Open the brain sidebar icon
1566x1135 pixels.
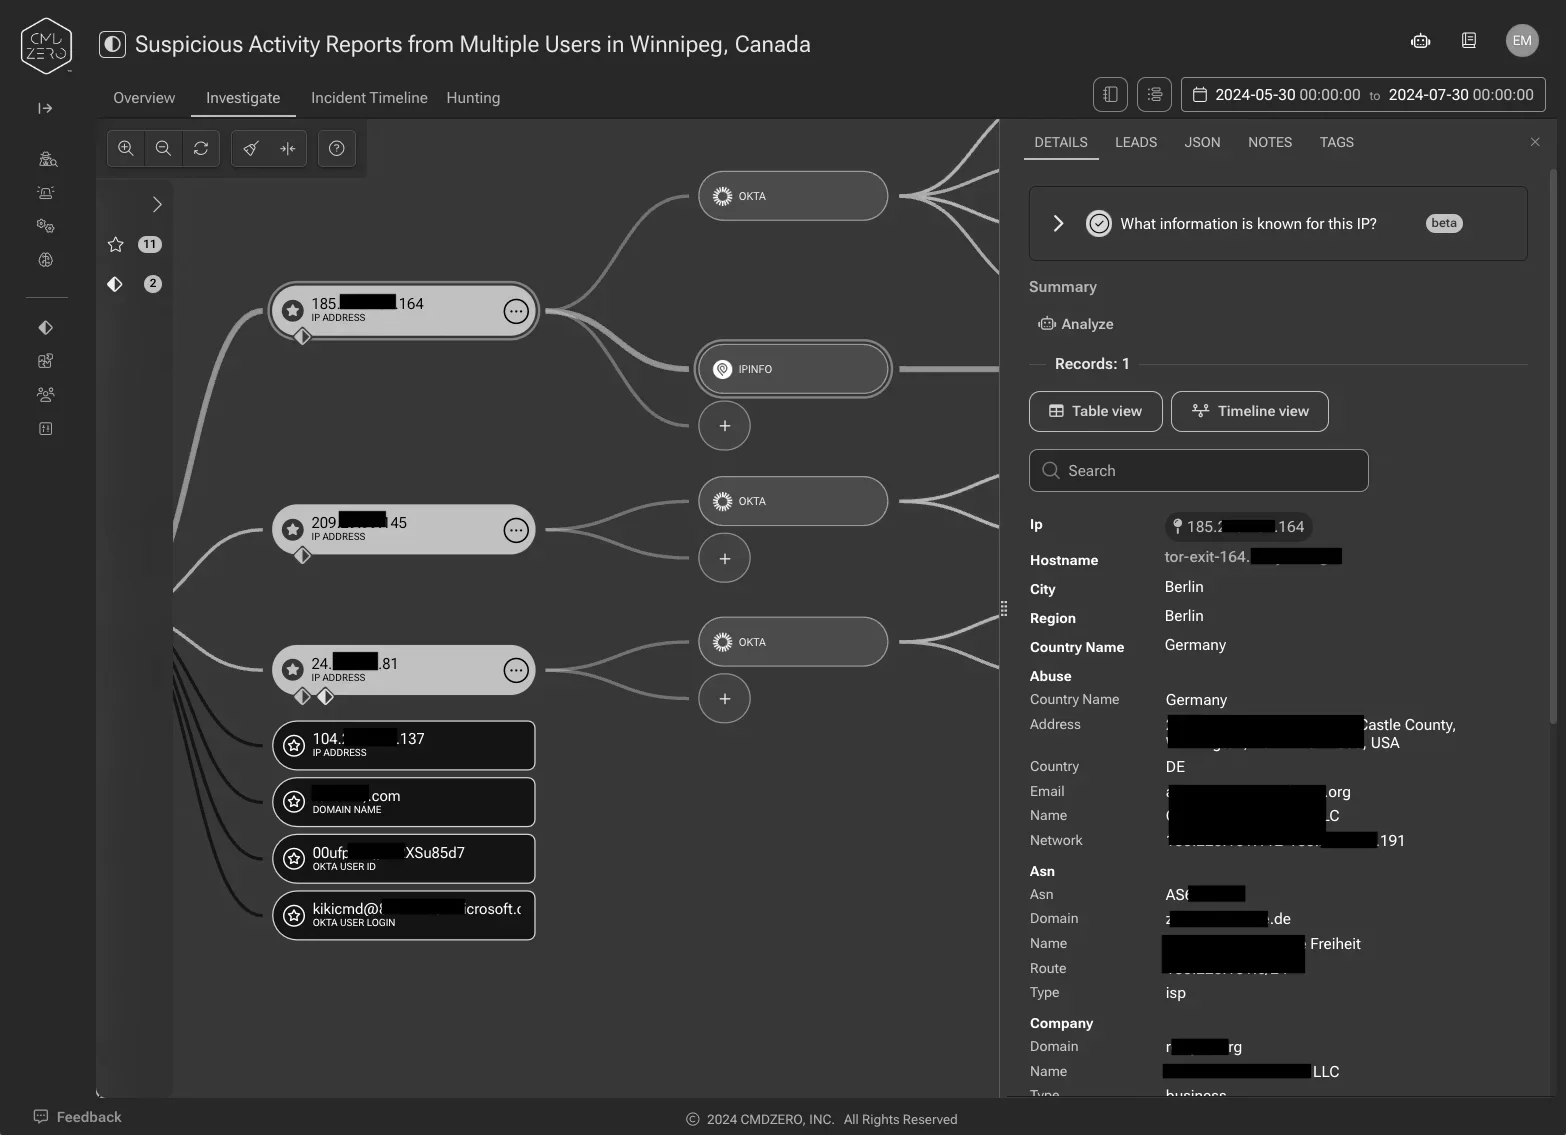click(46, 260)
